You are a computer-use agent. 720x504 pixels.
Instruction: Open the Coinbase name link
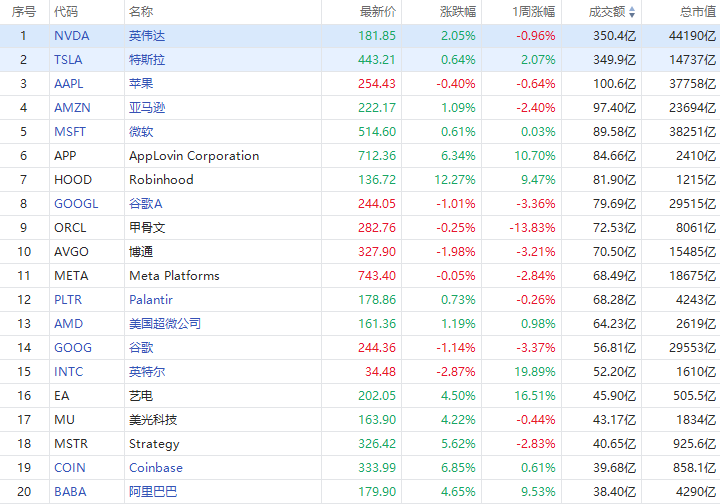tap(156, 468)
